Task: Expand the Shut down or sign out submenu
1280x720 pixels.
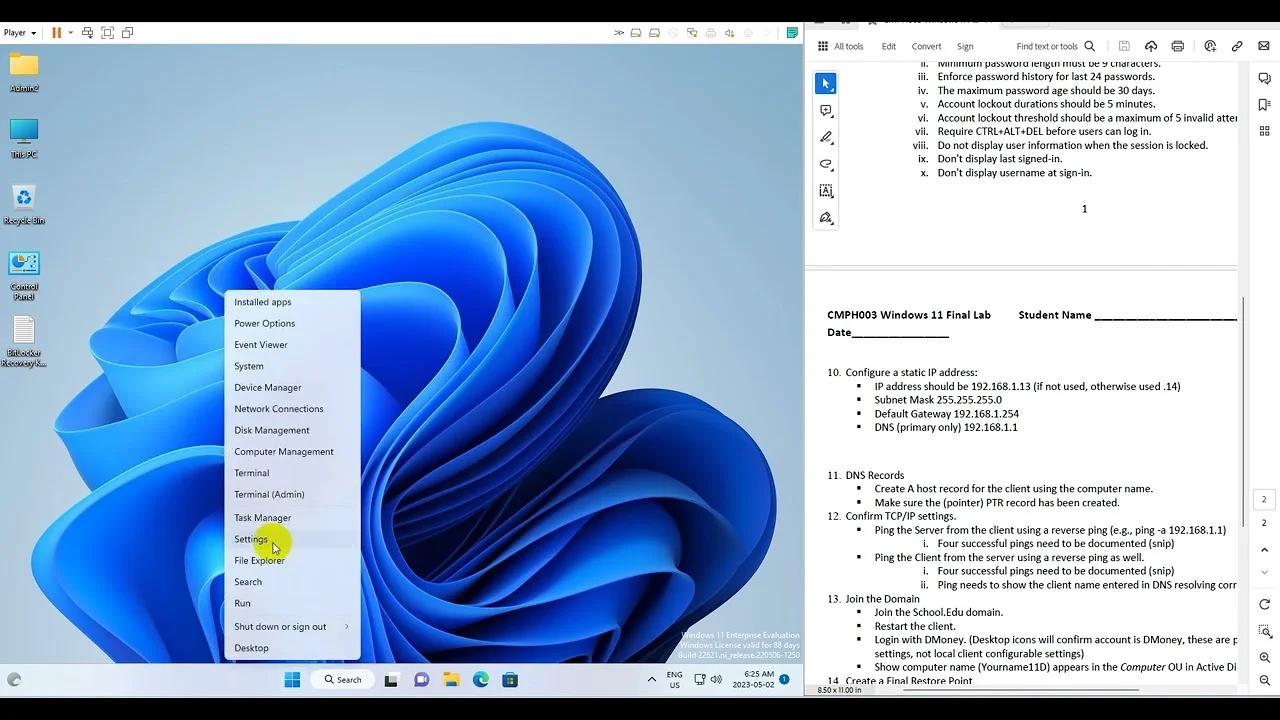Action: (280, 626)
